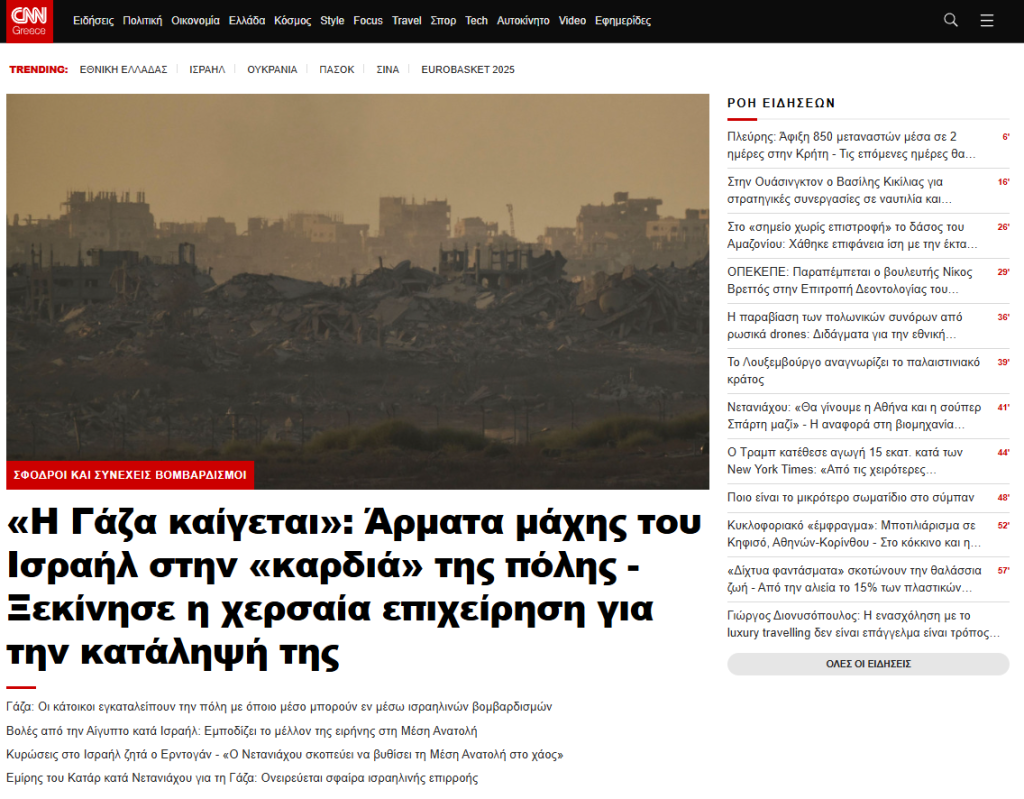
Task: Open the Gaza ruins headline image
Action: pyautogui.click(x=357, y=277)
